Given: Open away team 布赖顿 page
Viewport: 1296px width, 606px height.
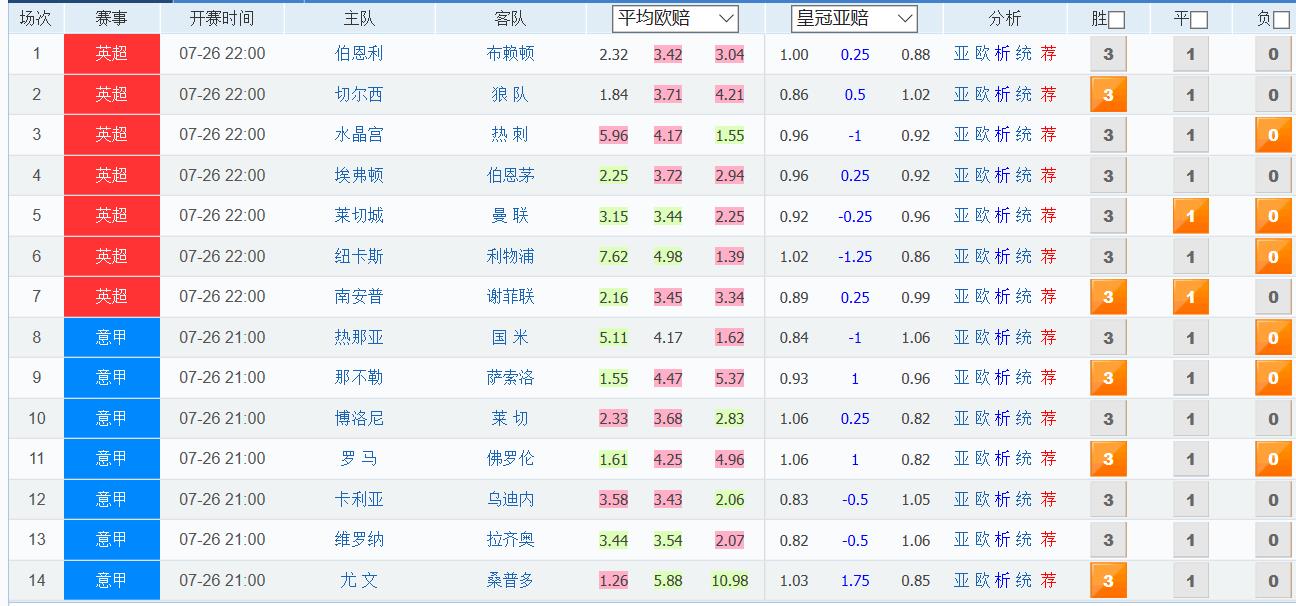Looking at the screenshot, I should pyautogui.click(x=510, y=54).
